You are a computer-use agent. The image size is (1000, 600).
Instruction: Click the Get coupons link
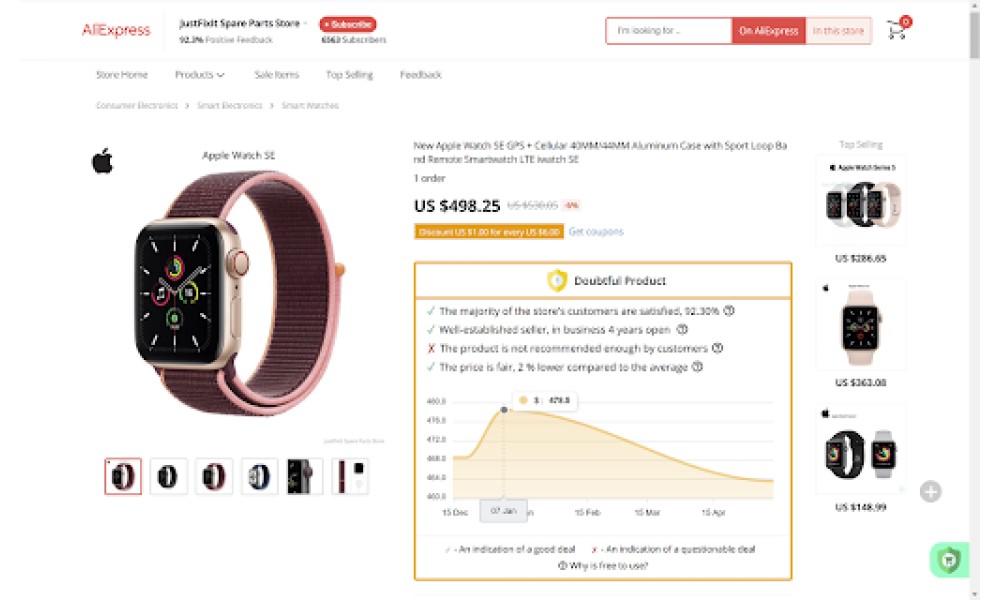pos(596,231)
